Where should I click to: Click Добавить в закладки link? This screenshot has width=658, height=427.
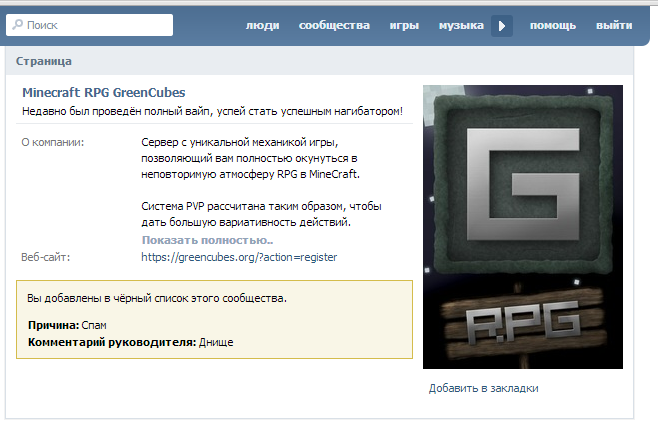click(483, 388)
